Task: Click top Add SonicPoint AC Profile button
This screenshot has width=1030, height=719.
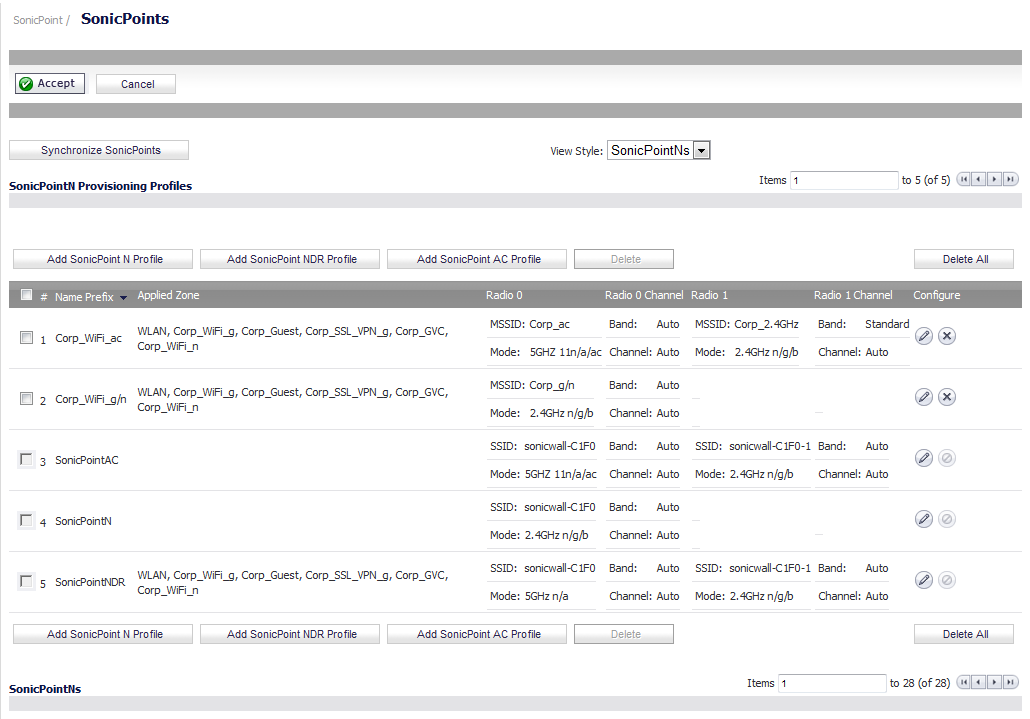Action: 477,259
